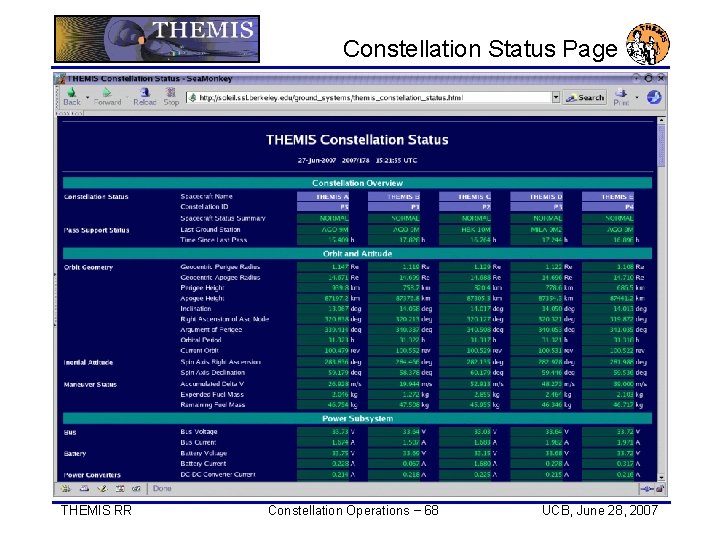The height and width of the screenshot is (540, 720).
Task: Click the Search button beside URL bar
Action: point(585,97)
